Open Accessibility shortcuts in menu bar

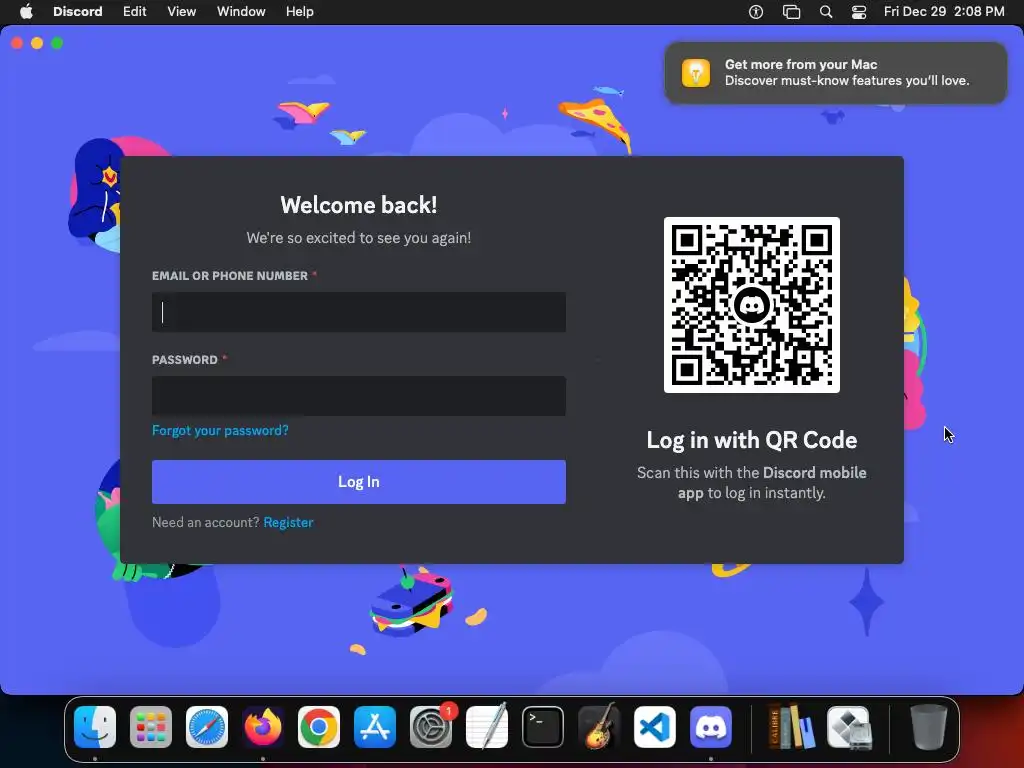coord(756,12)
